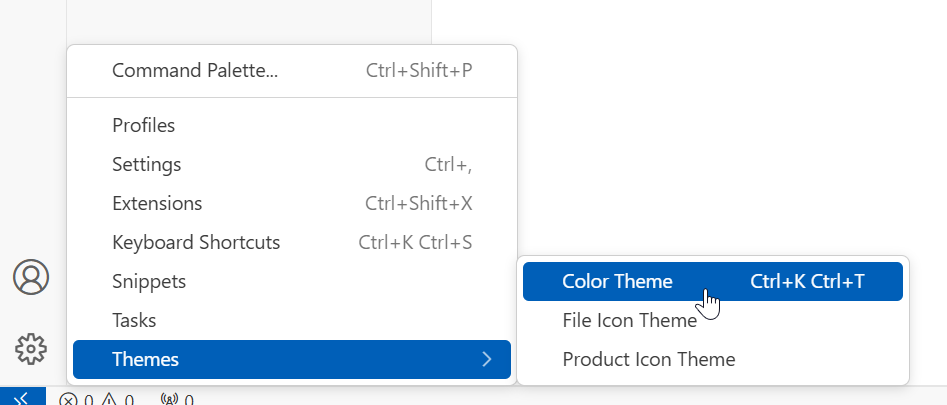Click the Manage gear icon
Viewport: 947px width, 405px height.
[31, 348]
